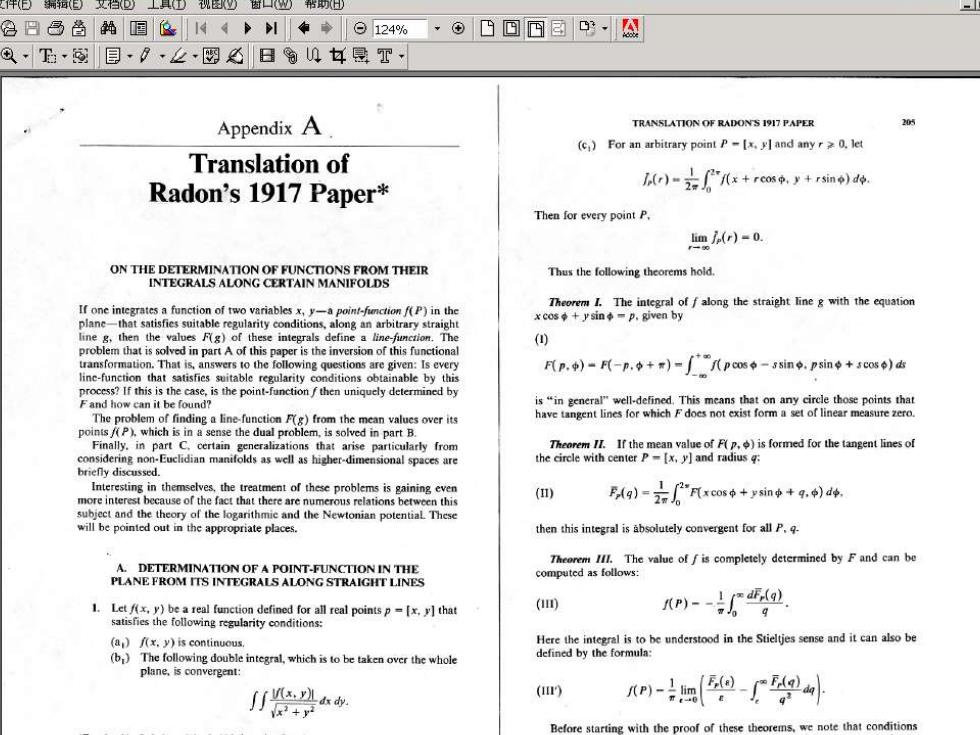Click the Spell Check ABC icon
This screenshot has height=735, width=980.
211,56
